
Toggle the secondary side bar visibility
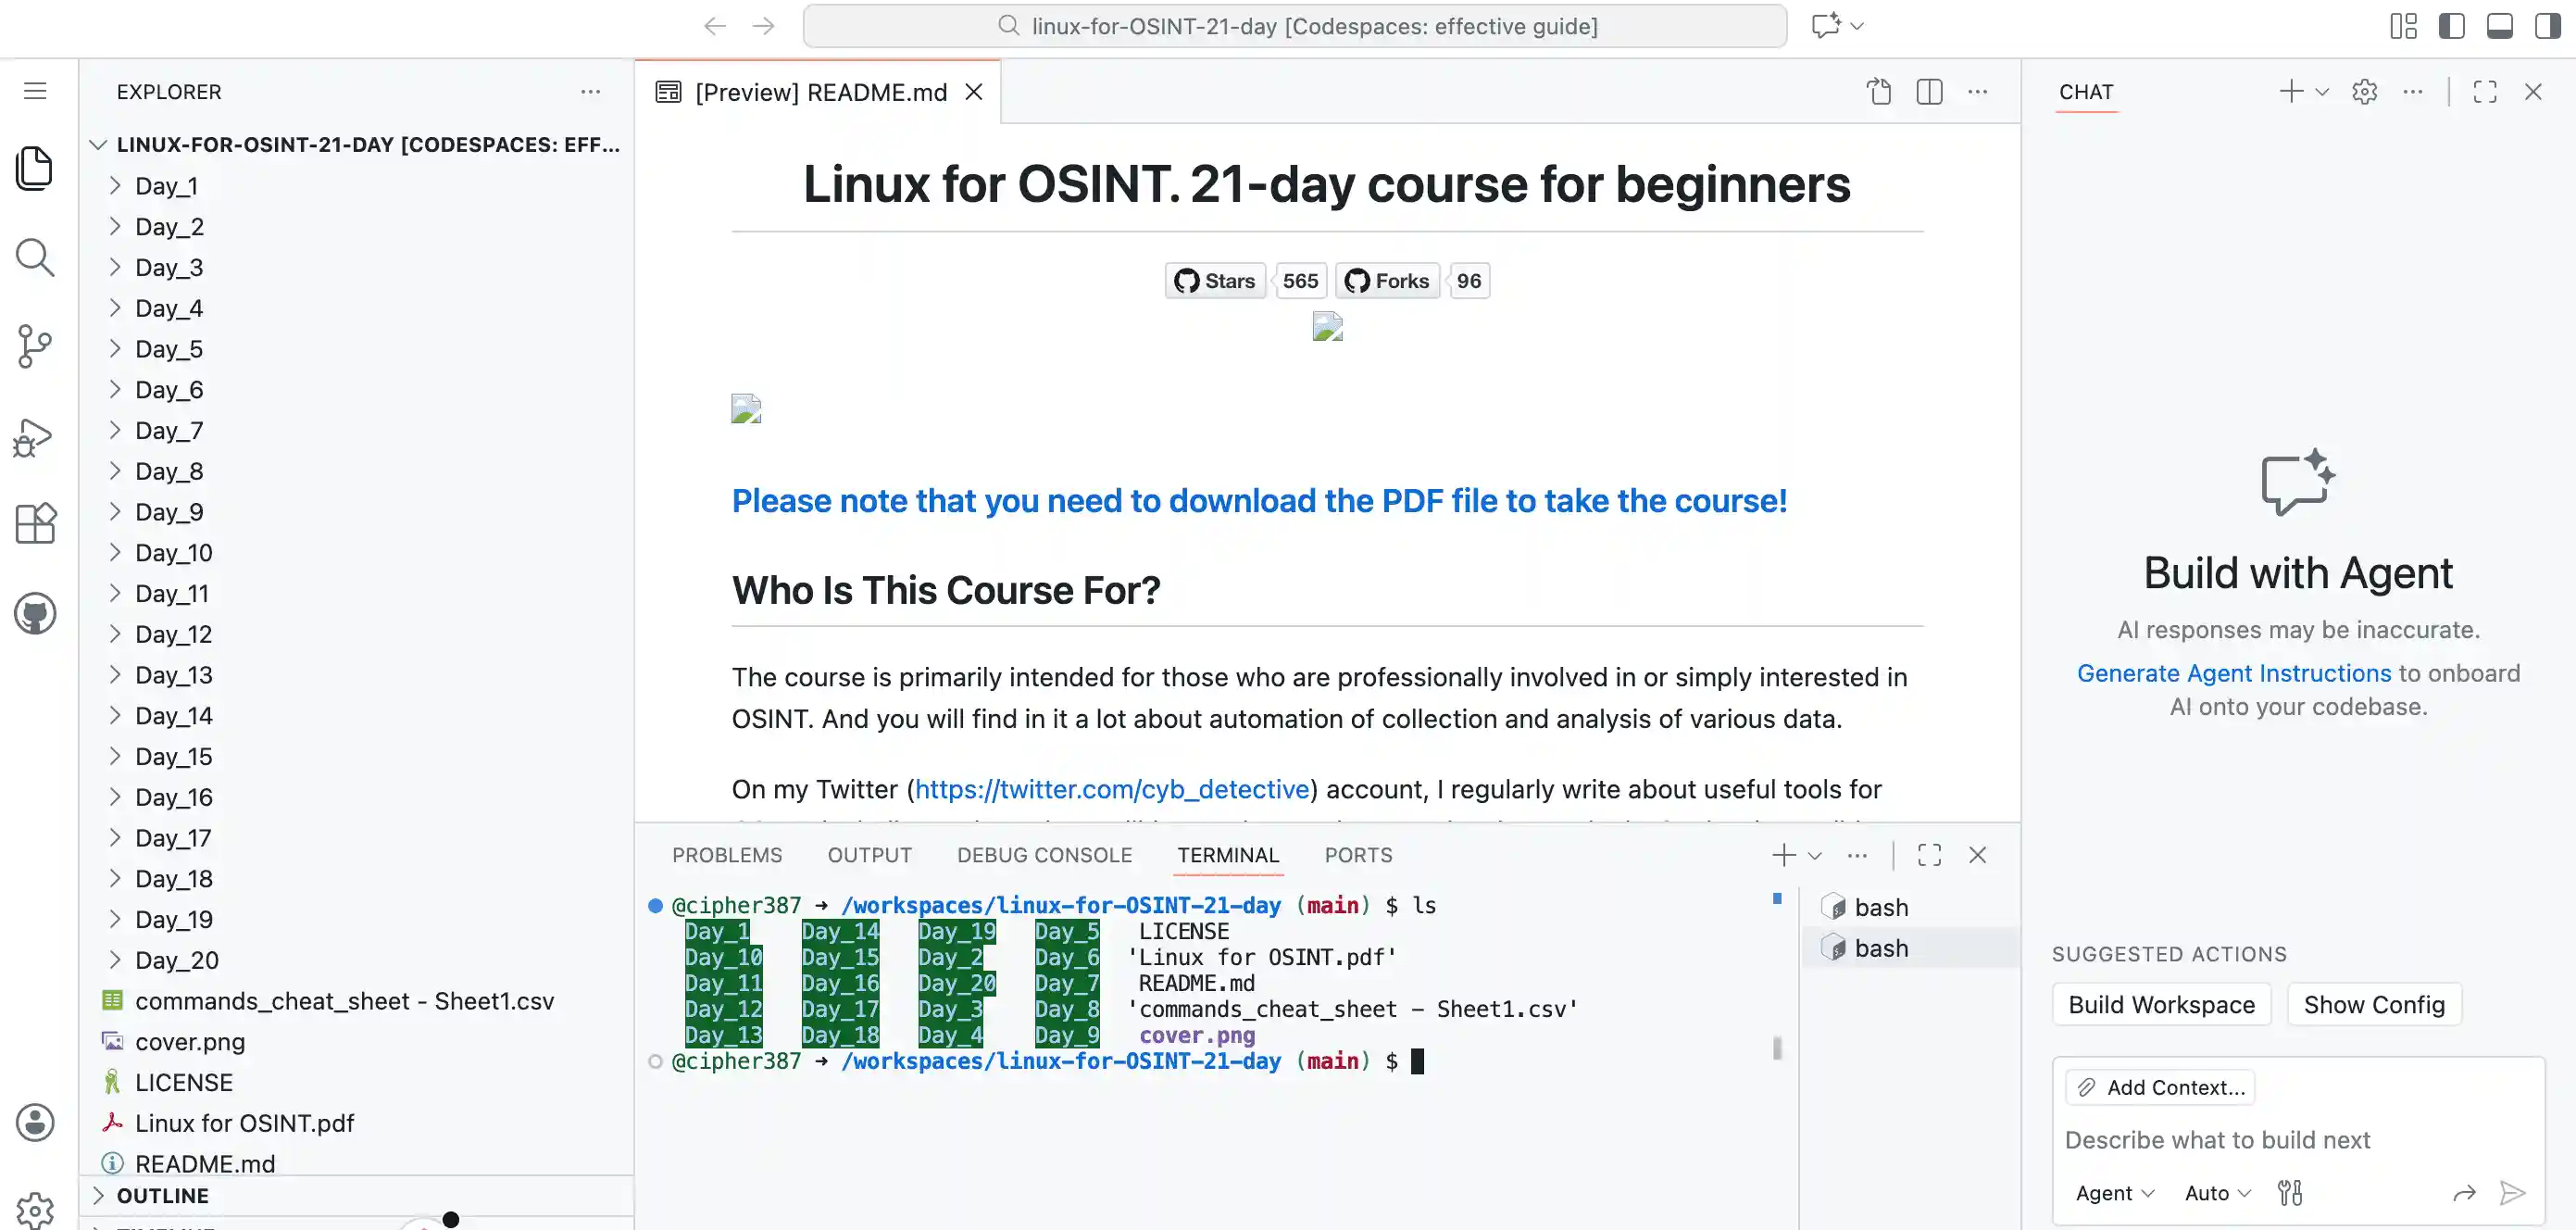(2547, 26)
